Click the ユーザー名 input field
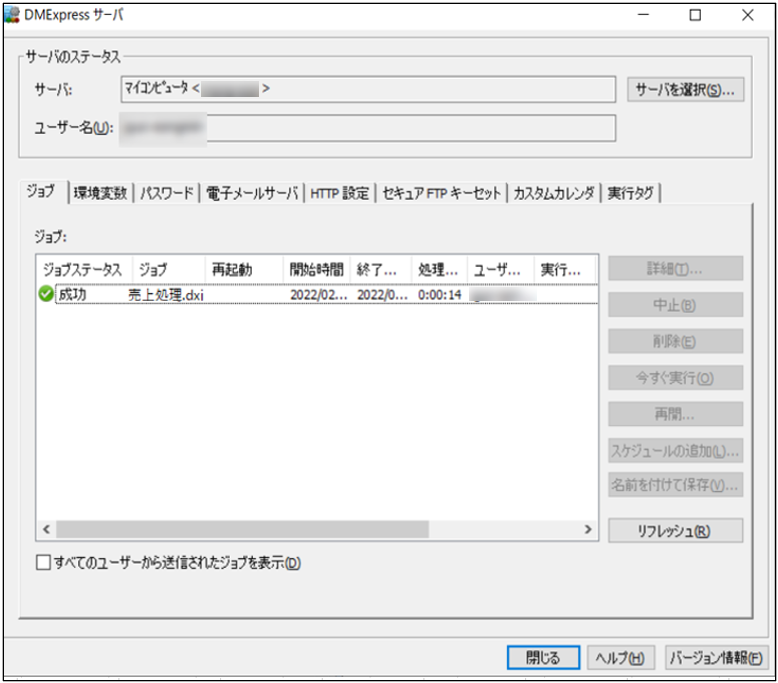This screenshot has width=778, height=683. (x=410, y=128)
